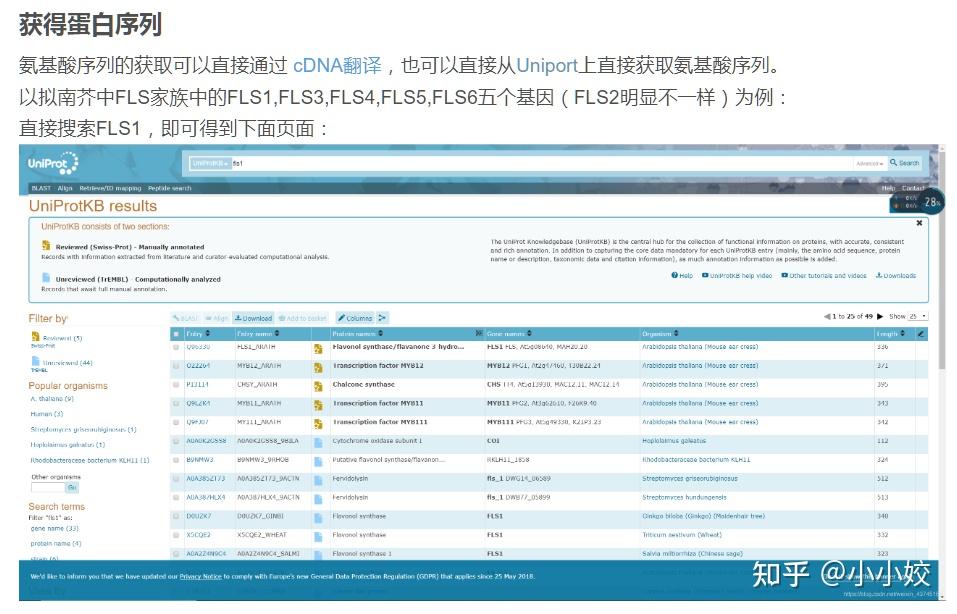Sort by the Protein names column arrows

[381, 334]
